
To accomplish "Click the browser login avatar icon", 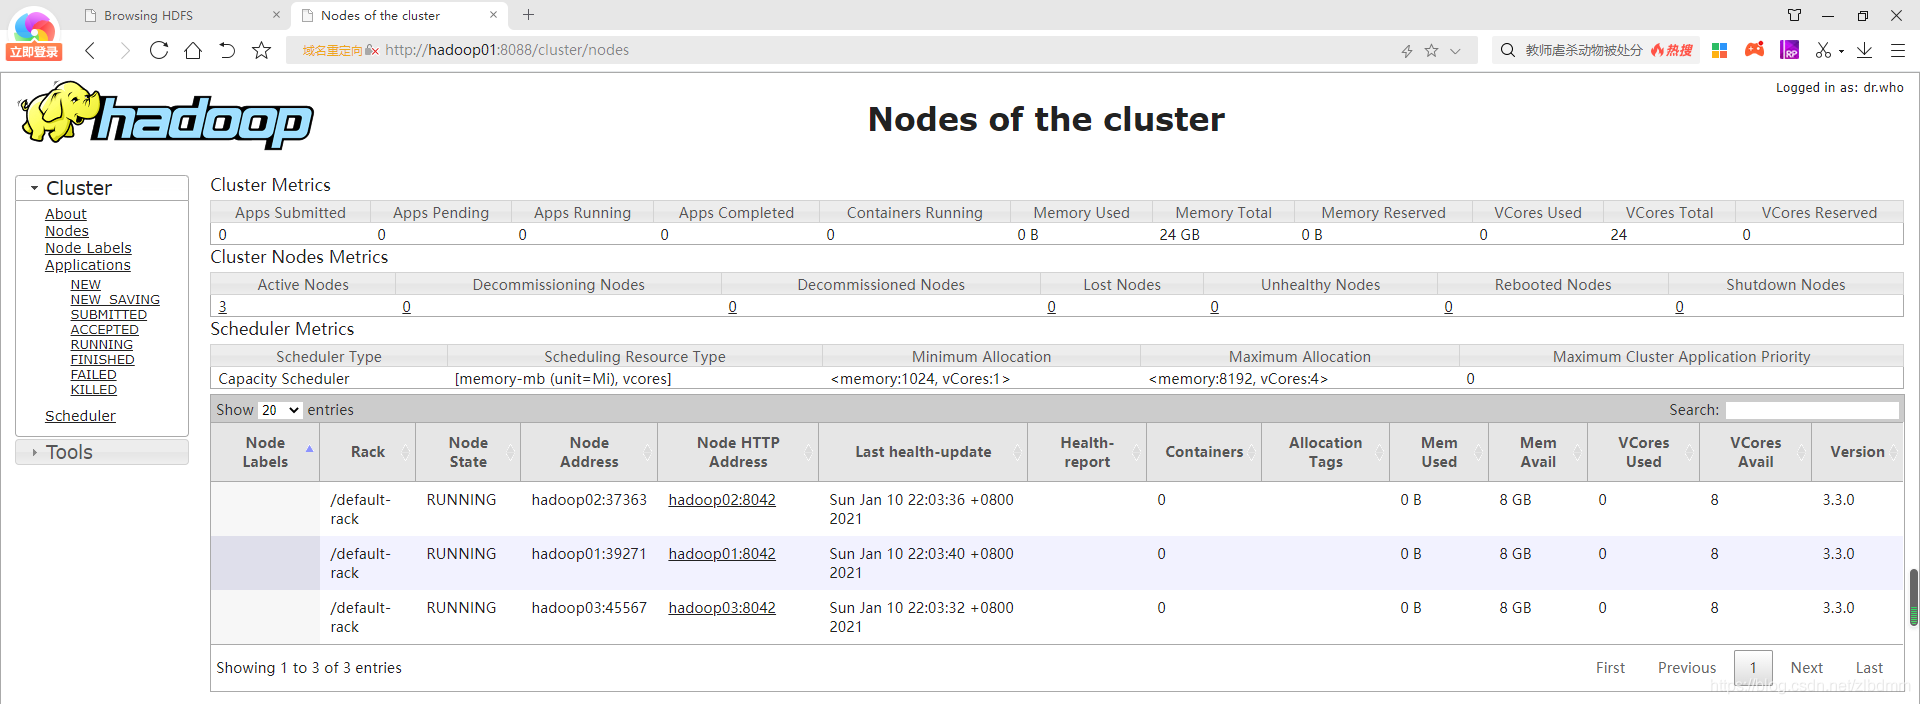I will [34, 33].
